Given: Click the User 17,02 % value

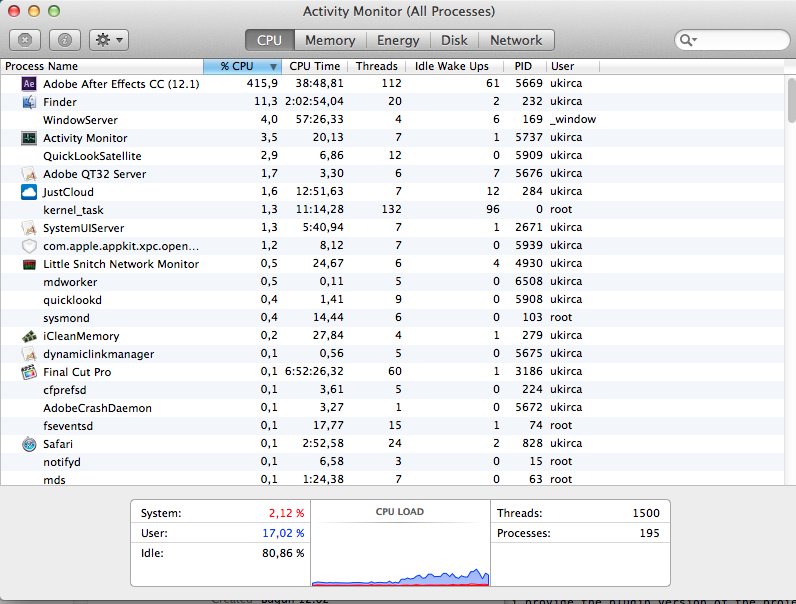Looking at the screenshot, I should [283, 533].
